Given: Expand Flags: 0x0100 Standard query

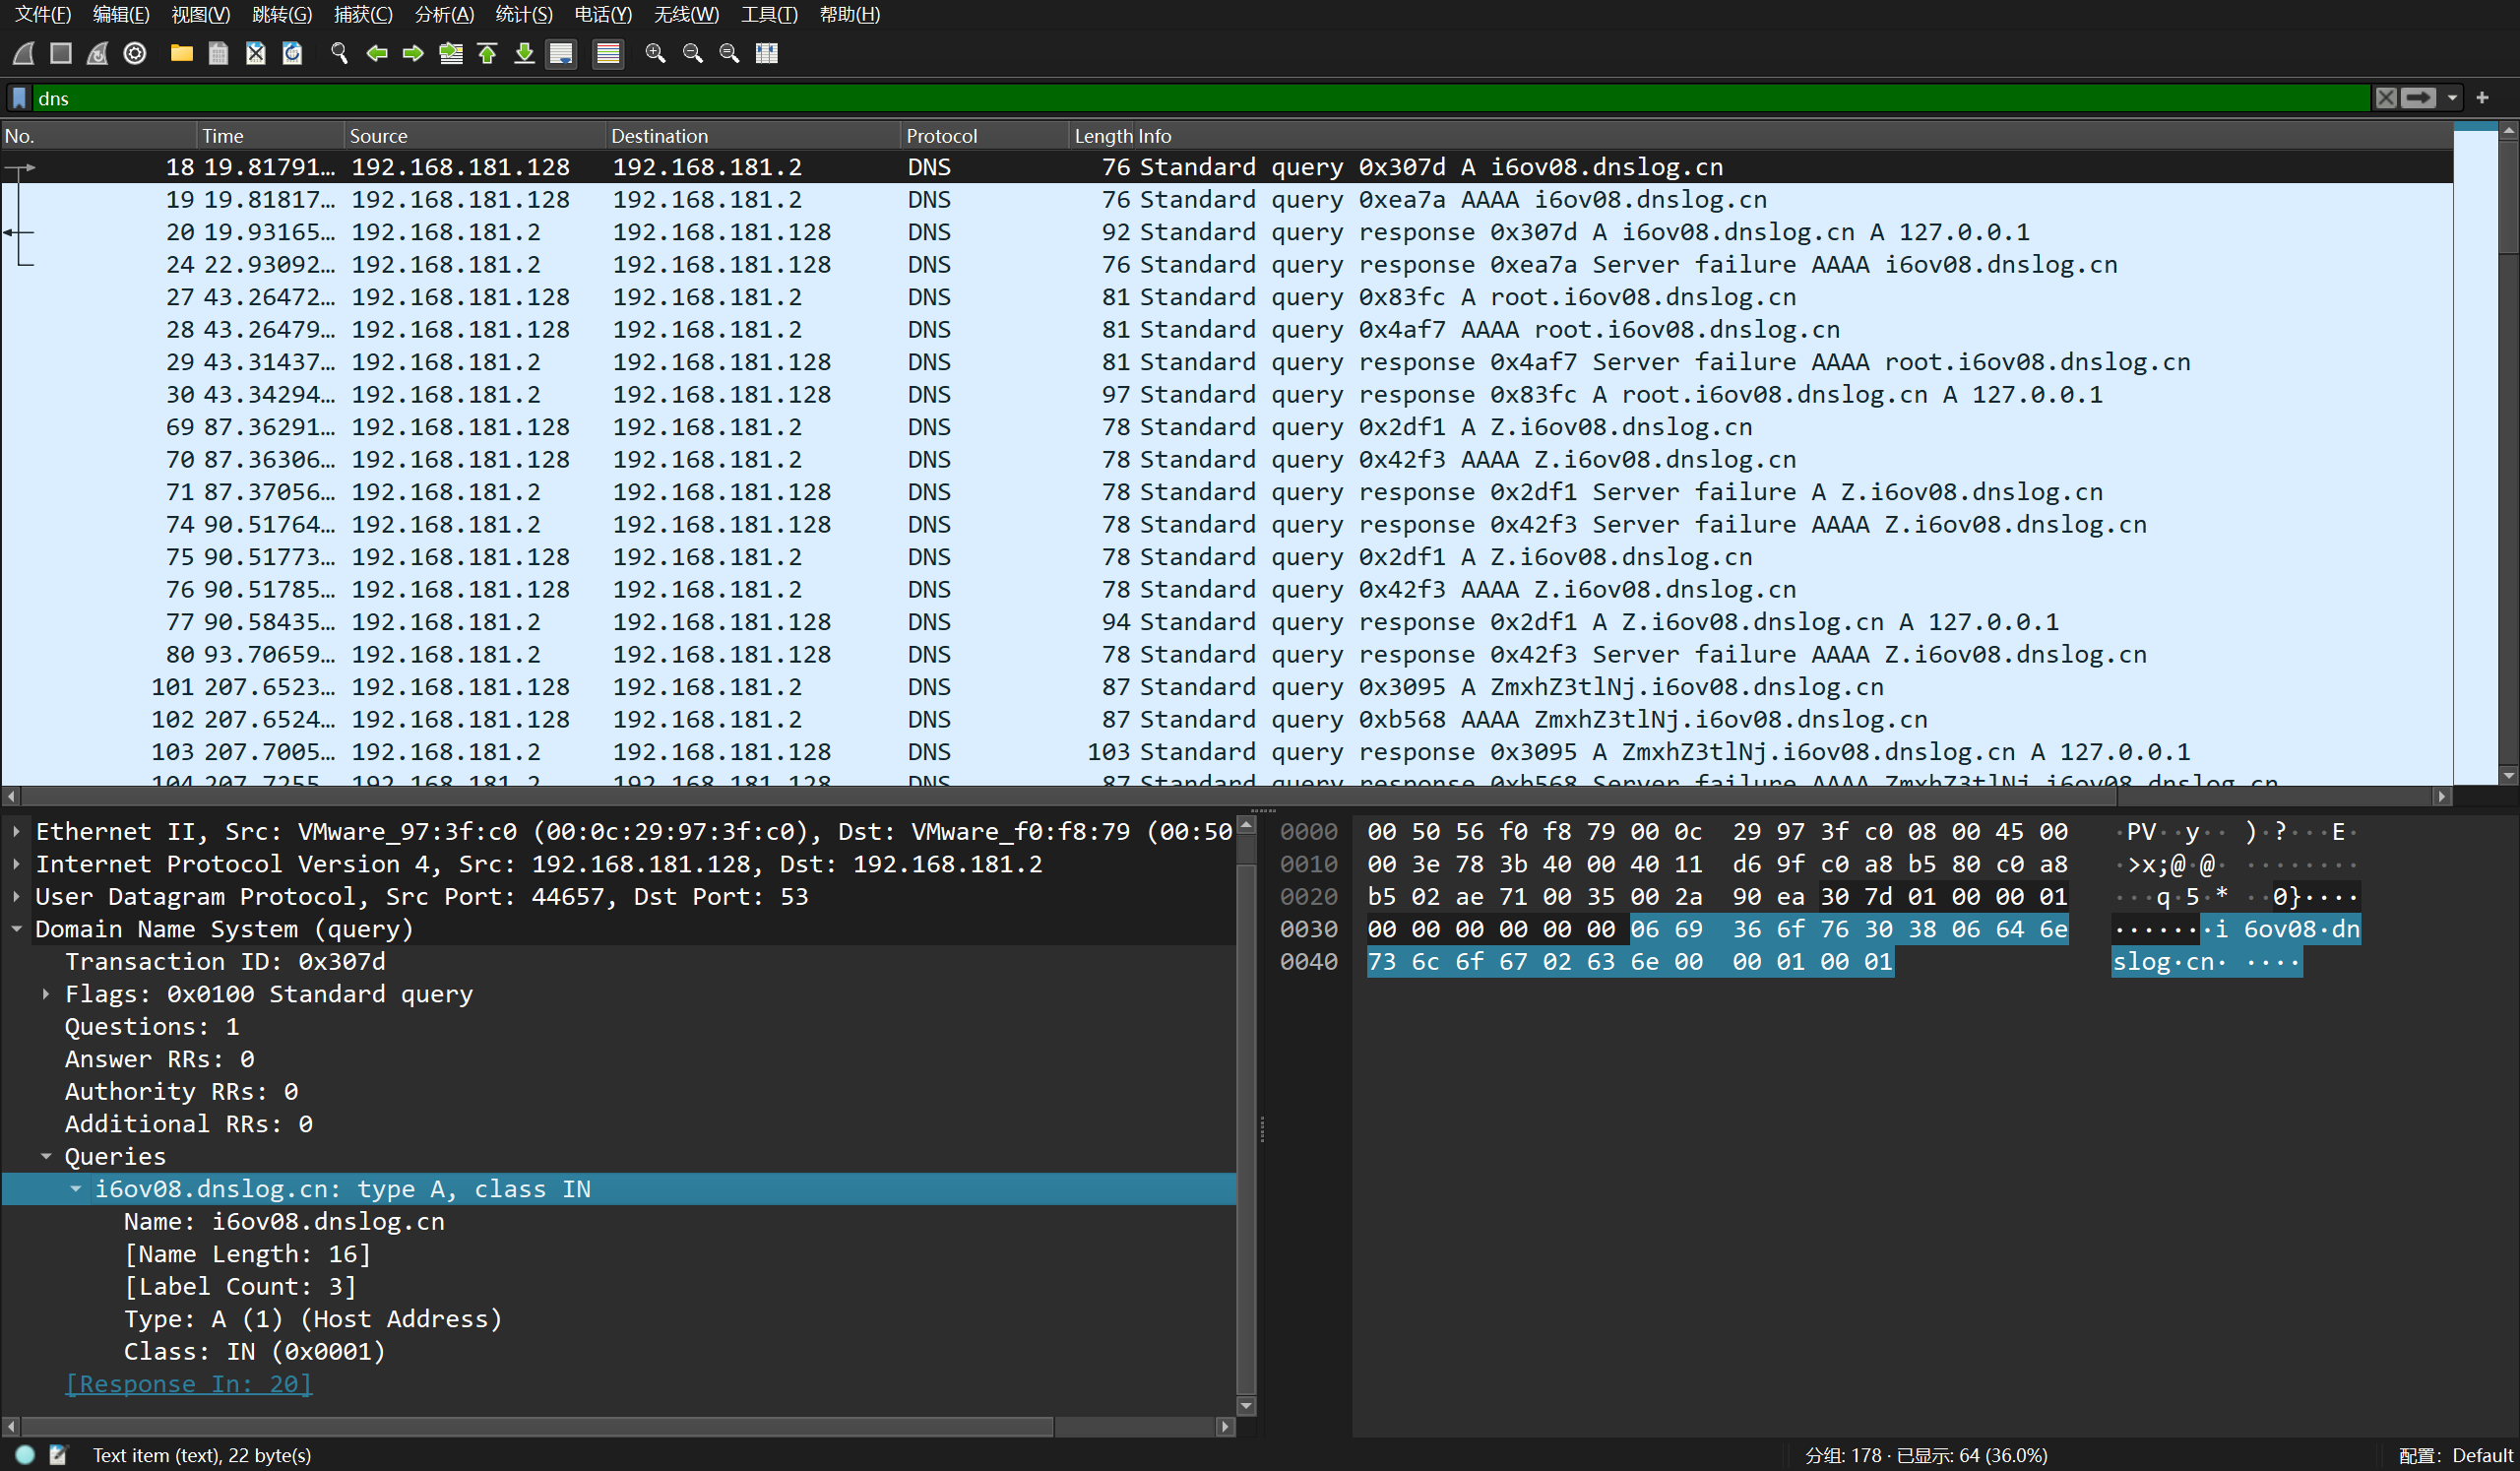Looking at the screenshot, I should 46,994.
